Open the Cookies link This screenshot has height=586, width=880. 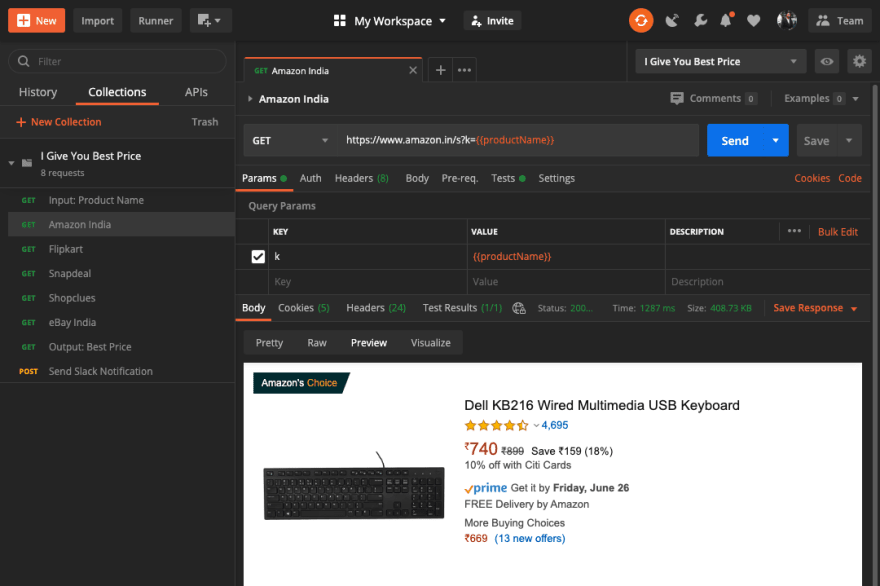pos(812,178)
